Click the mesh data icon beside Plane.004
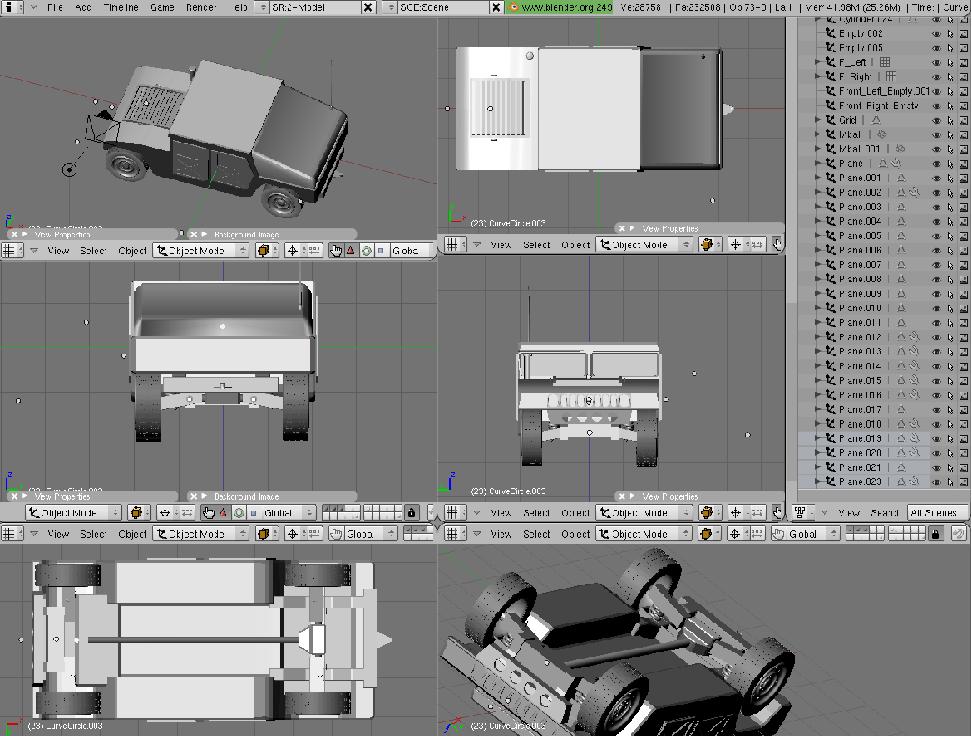972x736 pixels. (901, 221)
